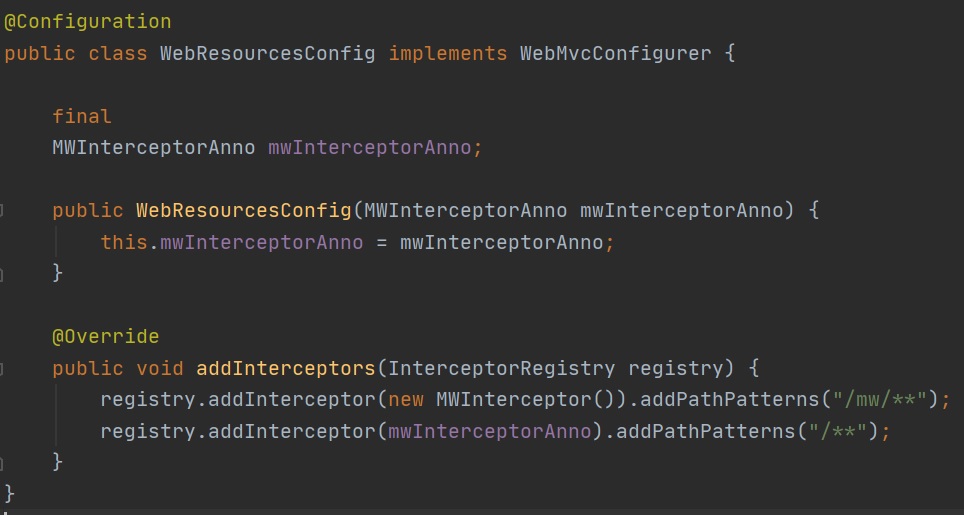
Task: Select WebResourcesConfig in the class declaration line
Action: 268,53
